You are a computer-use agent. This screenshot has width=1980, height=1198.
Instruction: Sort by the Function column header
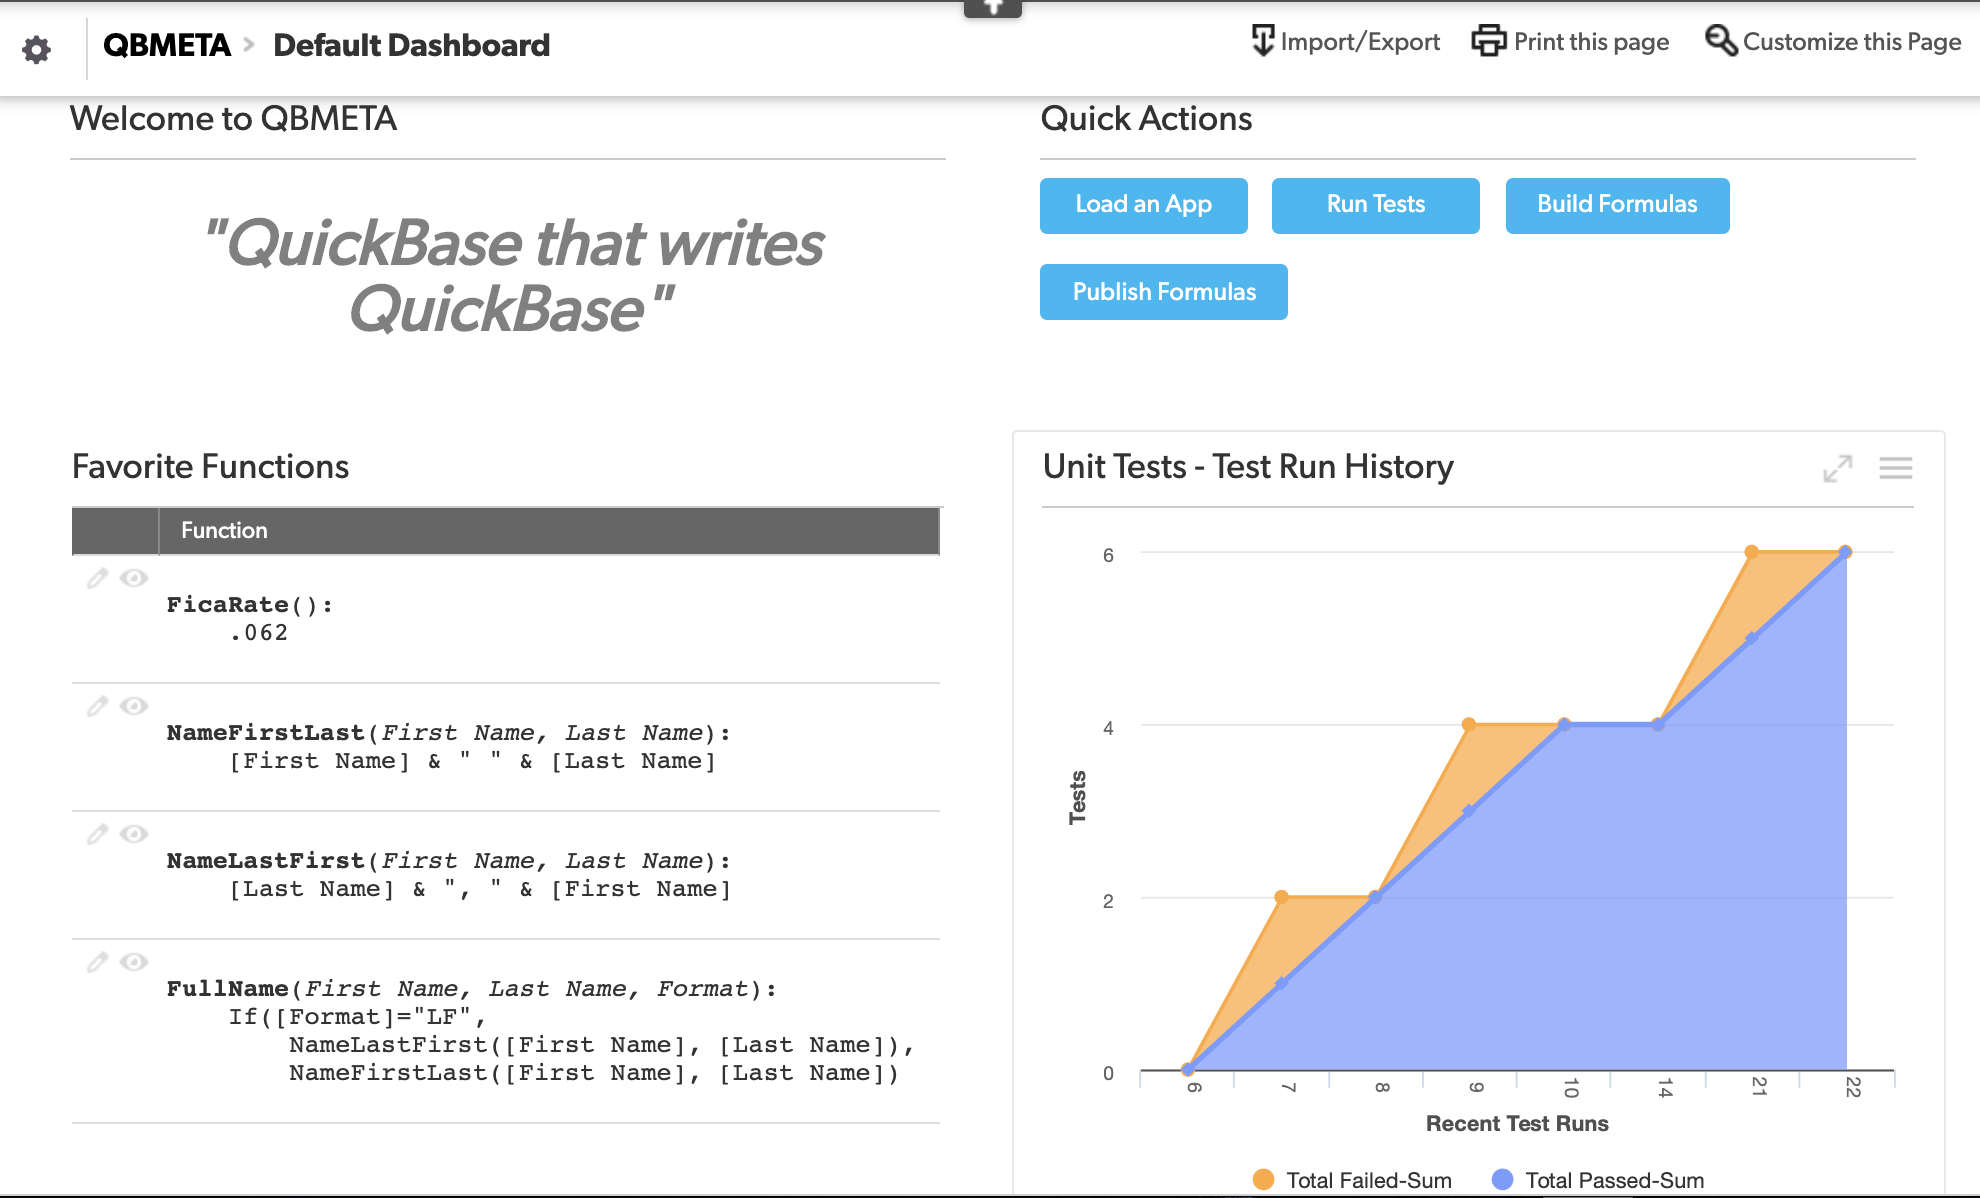click(224, 531)
